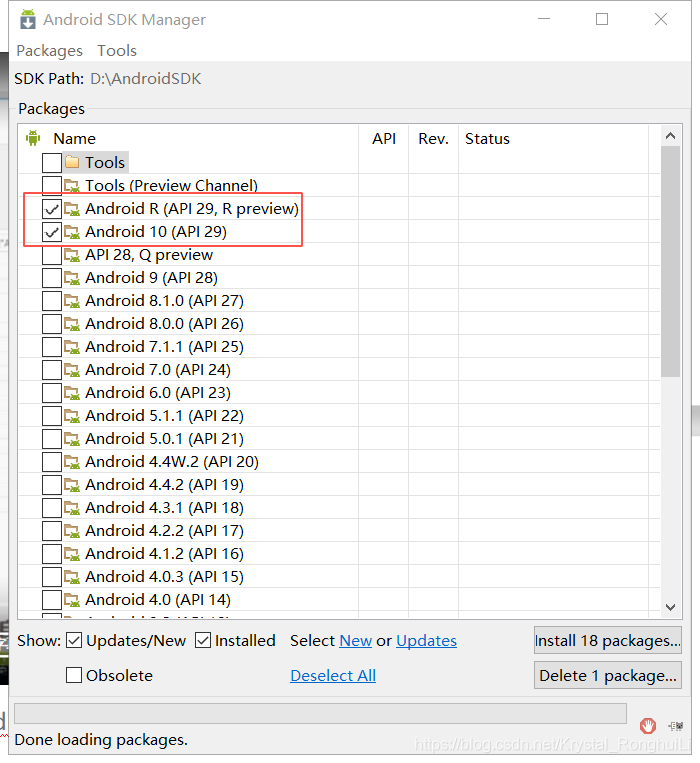Click the Android SDK Manager title bar icon
This screenshot has height=763, width=700.
(28, 19)
